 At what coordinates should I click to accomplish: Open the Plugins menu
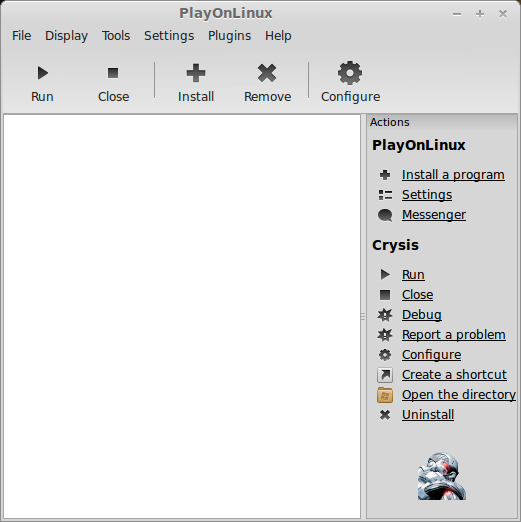click(x=229, y=36)
